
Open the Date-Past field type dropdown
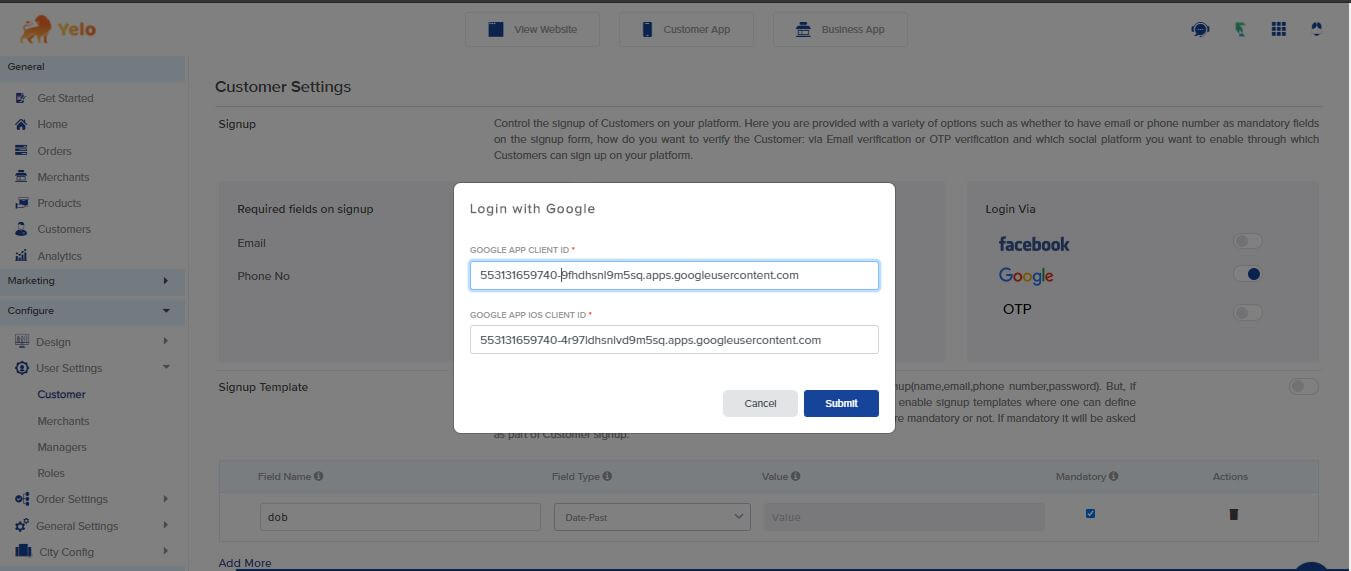point(651,517)
